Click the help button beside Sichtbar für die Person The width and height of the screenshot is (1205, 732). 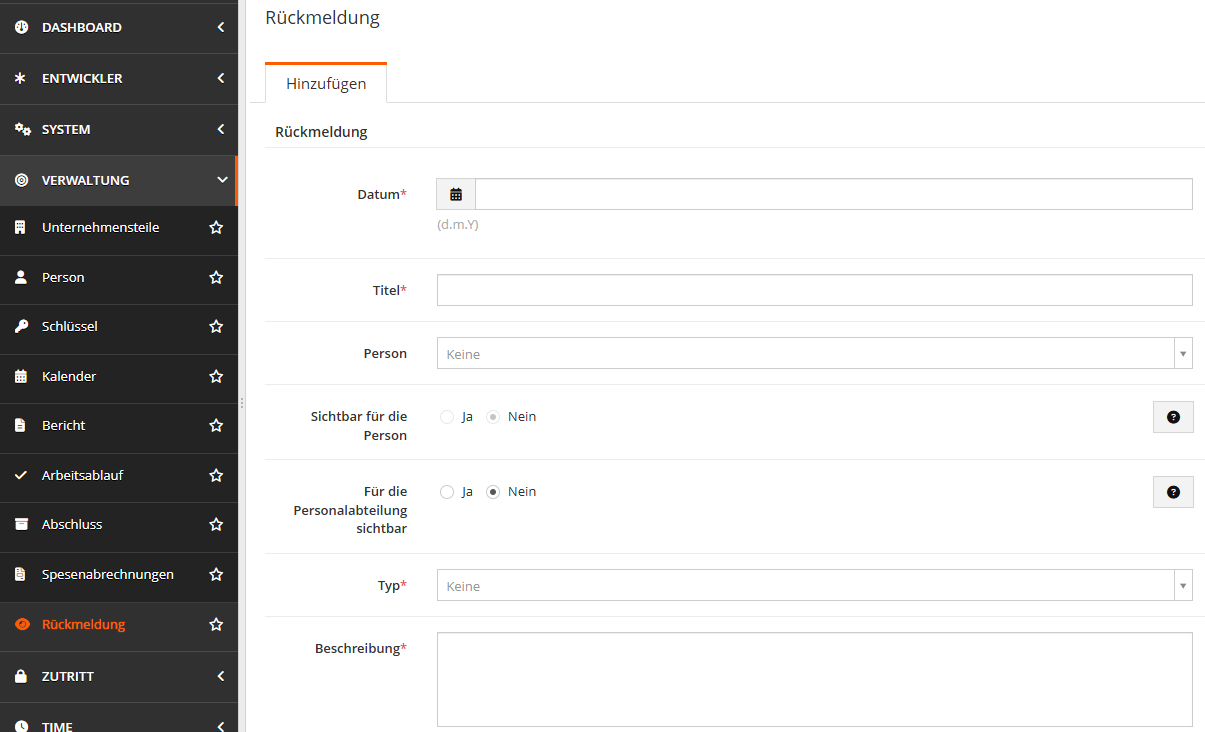point(1172,416)
